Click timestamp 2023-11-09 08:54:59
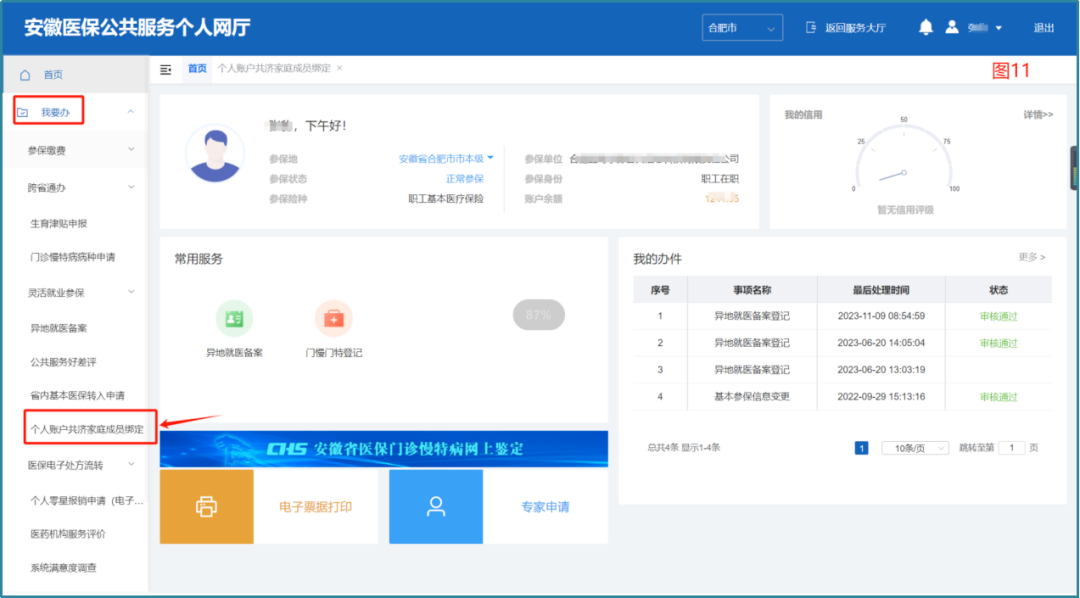 pyautogui.click(x=881, y=316)
